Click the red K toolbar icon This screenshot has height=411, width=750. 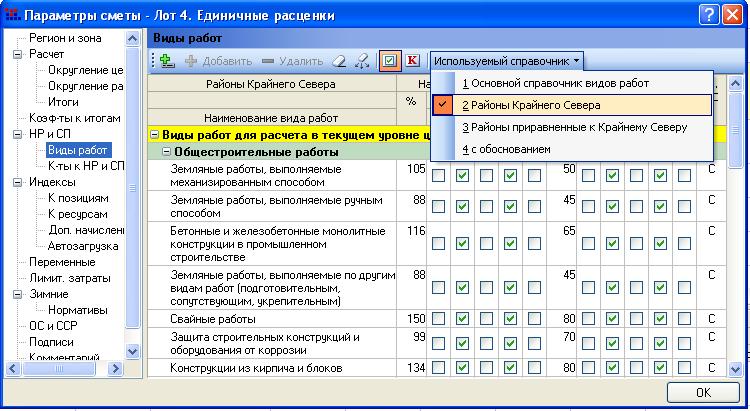tap(412, 61)
